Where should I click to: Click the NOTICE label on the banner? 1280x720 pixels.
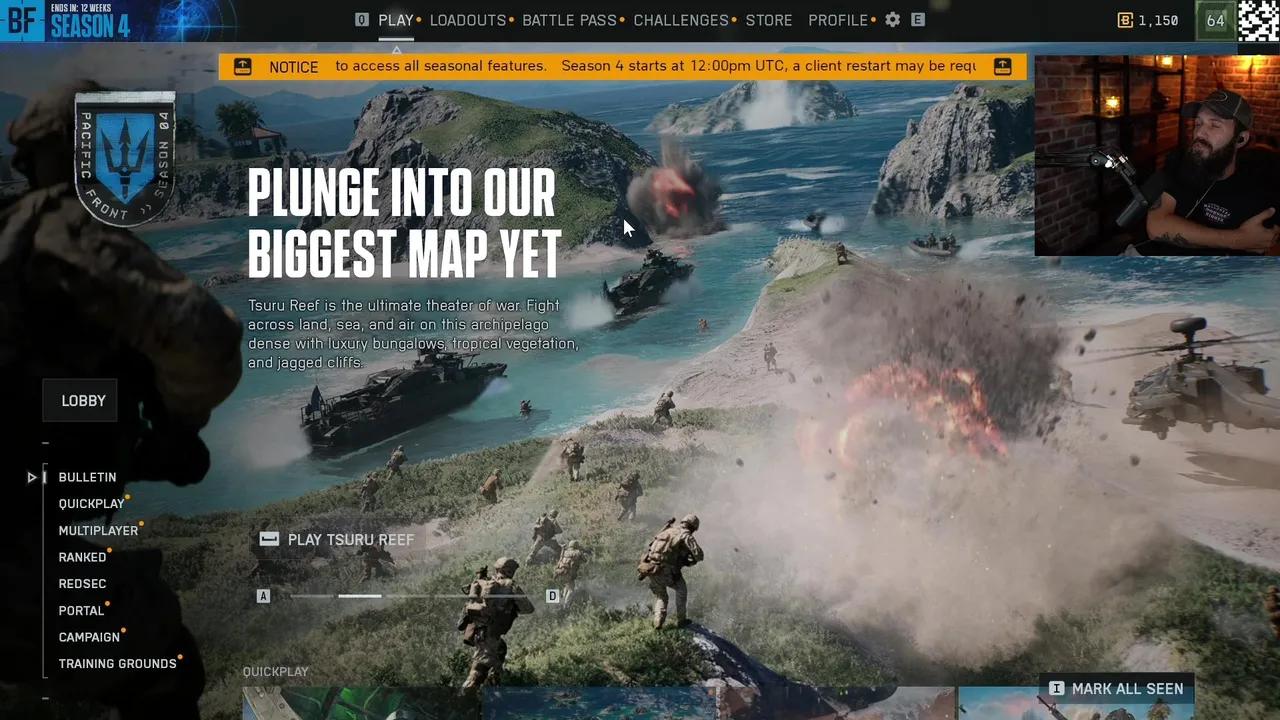[x=294, y=67]
